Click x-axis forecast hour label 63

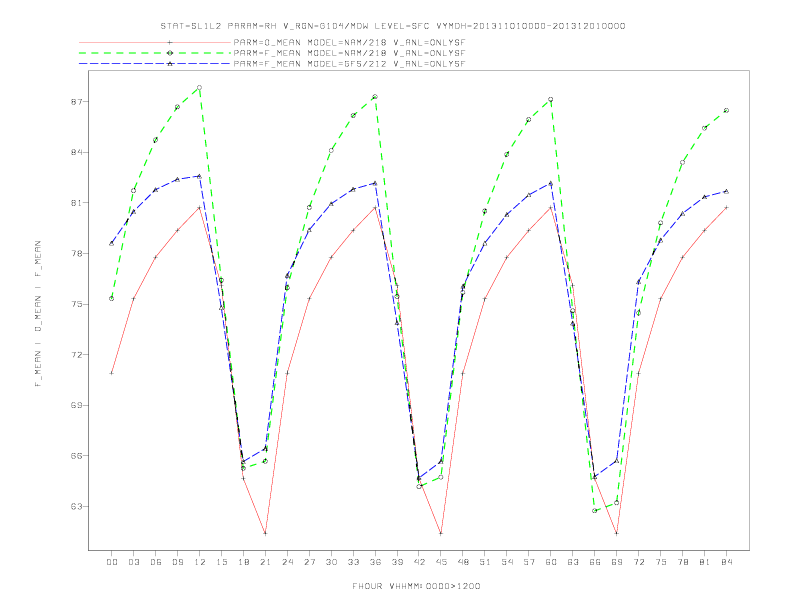(573, 562)
